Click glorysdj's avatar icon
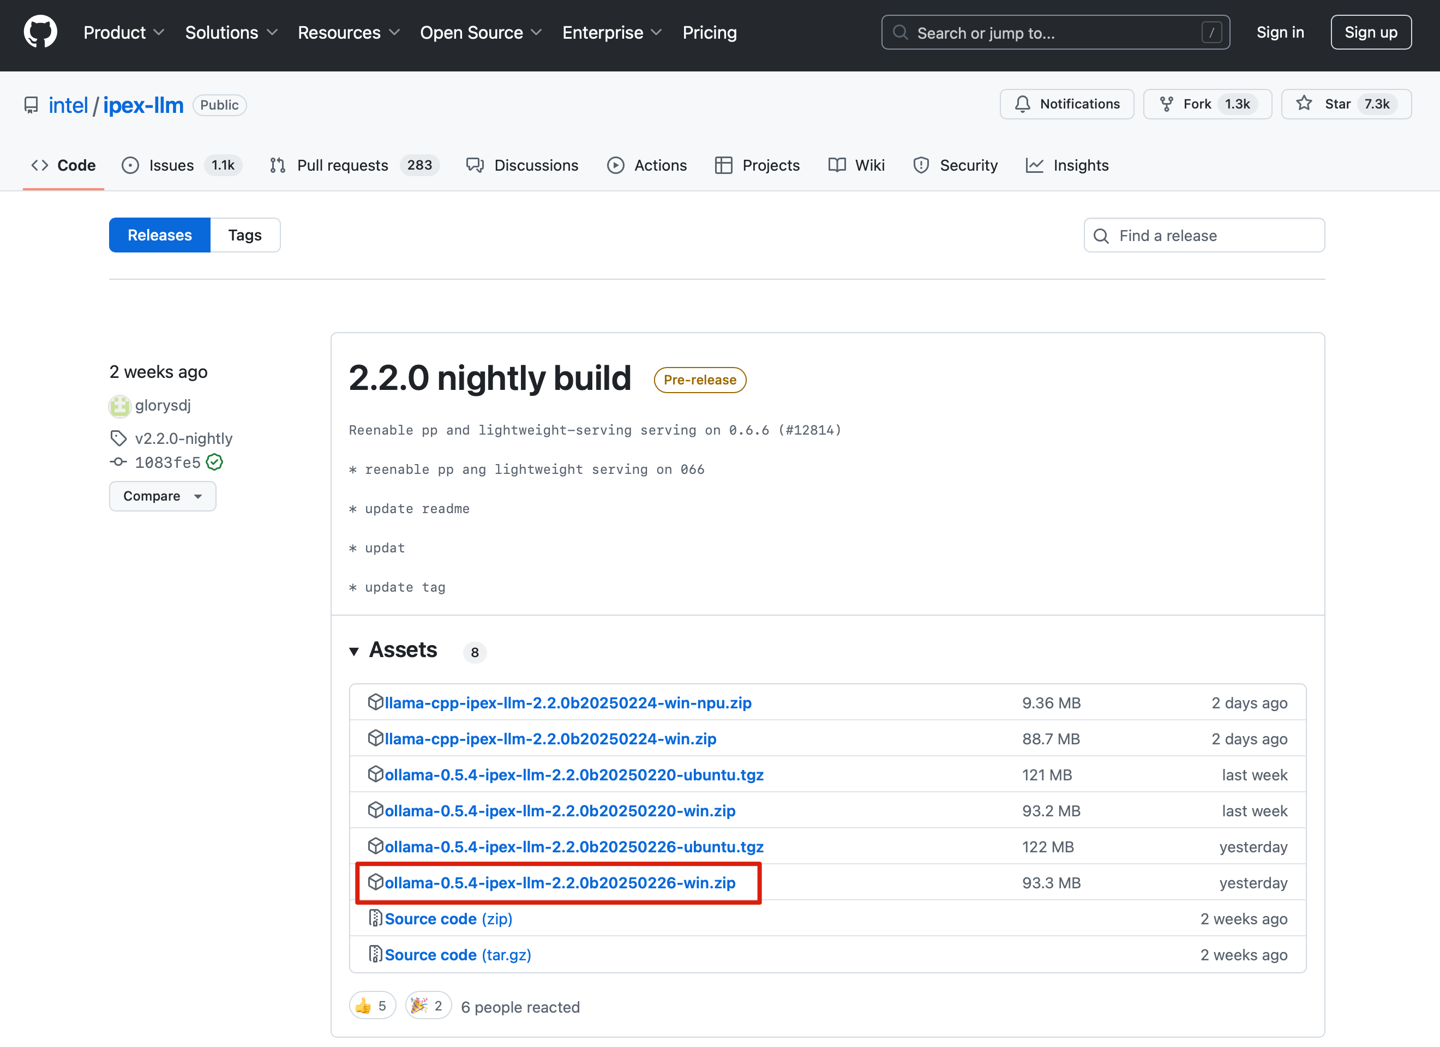 [120, 405]
